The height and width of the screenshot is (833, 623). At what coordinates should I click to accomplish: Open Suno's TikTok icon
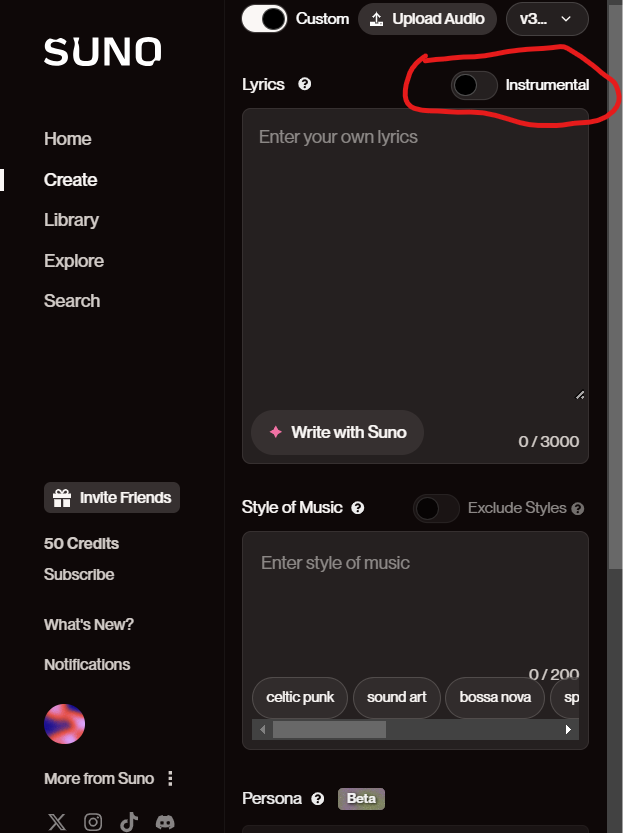129,821
